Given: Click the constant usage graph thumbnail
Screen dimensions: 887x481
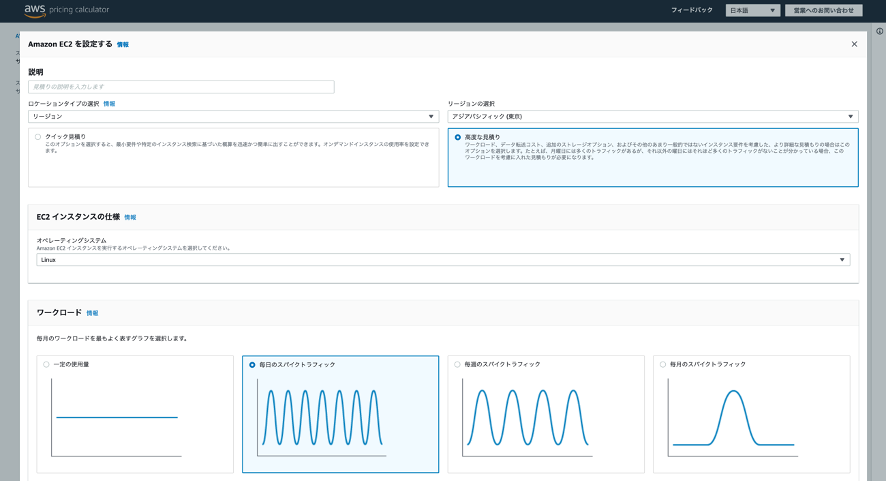Looking at the screenshot, I should pyautogui.click(x=117, y=418).
